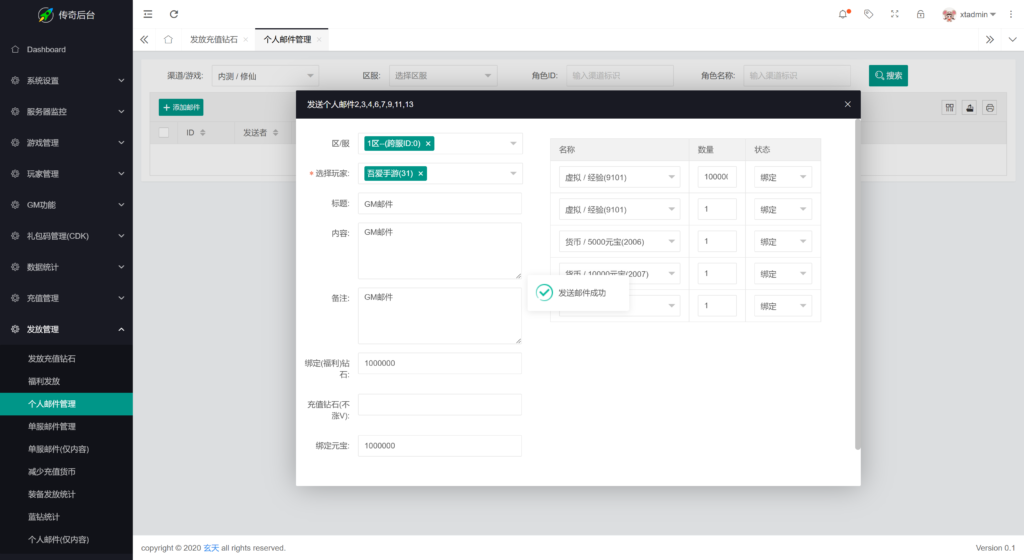Expand the 充值管理 sidebar menu
This screenshot has width=1024, height=560.
click(x=66, y=298)
